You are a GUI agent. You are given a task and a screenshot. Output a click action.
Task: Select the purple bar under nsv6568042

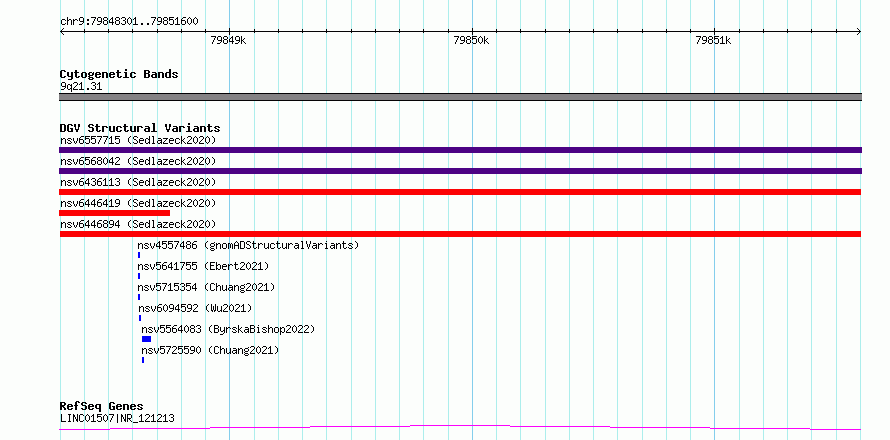pyautogui.click(x=460, y=171)
